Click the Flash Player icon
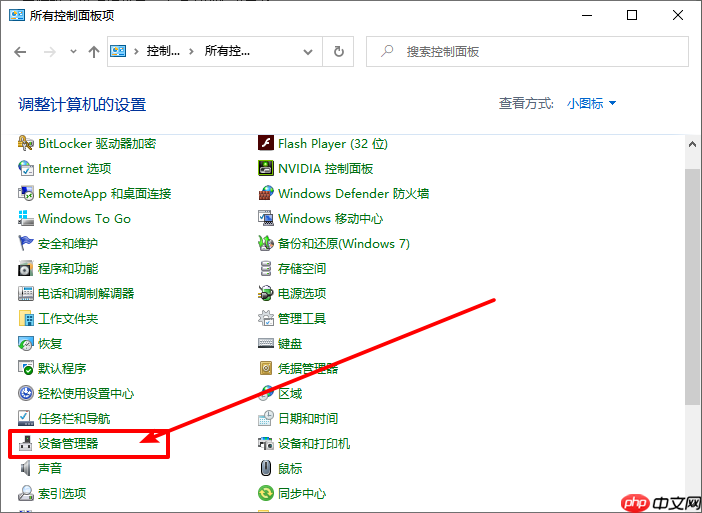This screenshot has height=513, width=702. (x=266, y=143)
